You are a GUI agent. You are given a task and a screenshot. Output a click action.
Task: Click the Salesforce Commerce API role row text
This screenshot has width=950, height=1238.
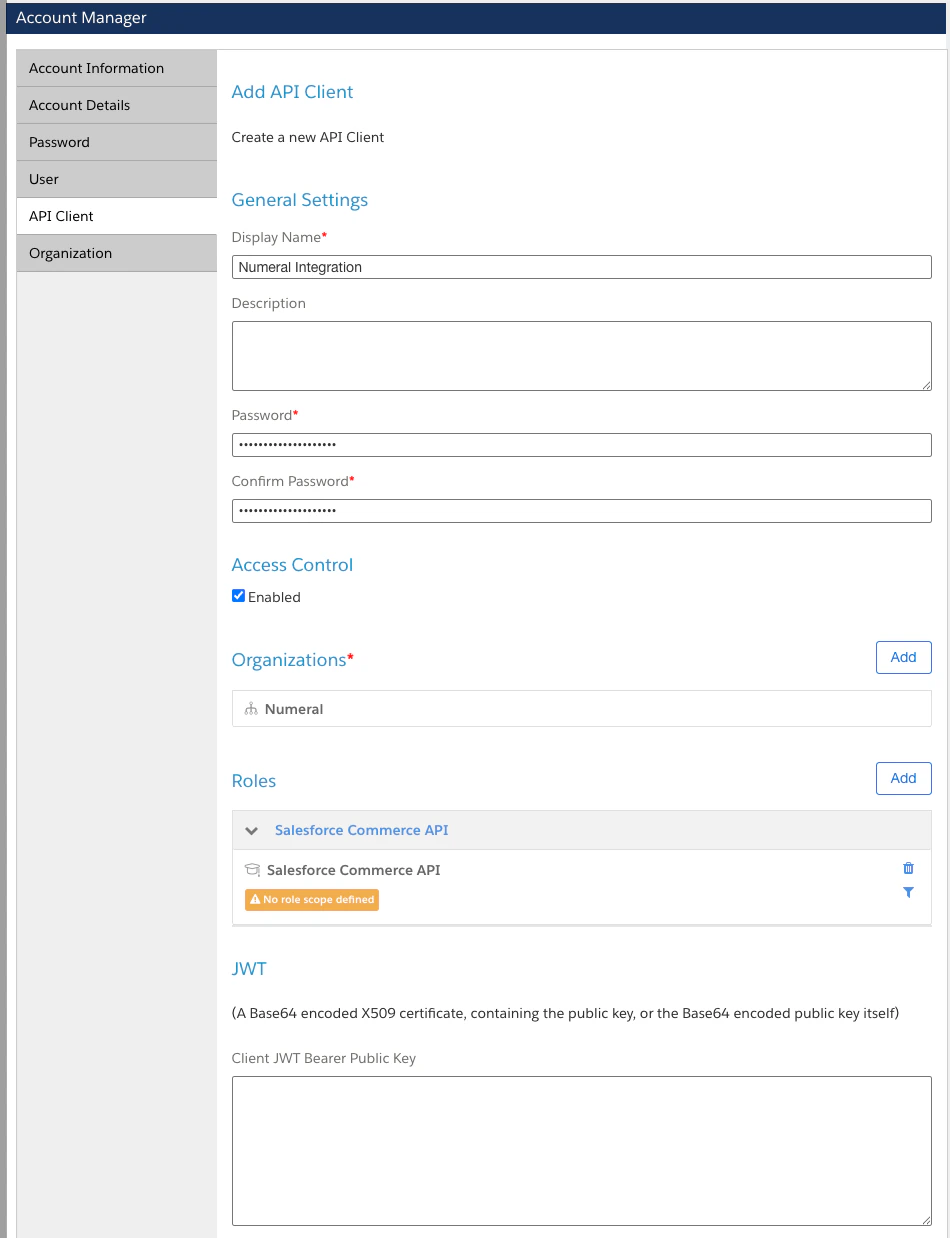tap(353, 870)
